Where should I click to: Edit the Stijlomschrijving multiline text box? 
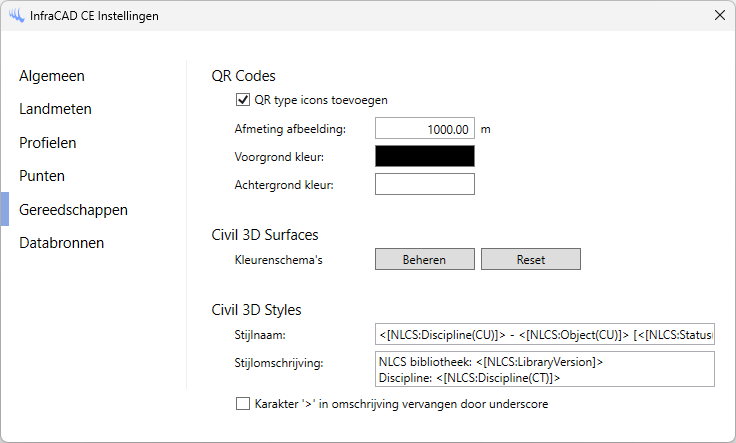tap(545, 369)
